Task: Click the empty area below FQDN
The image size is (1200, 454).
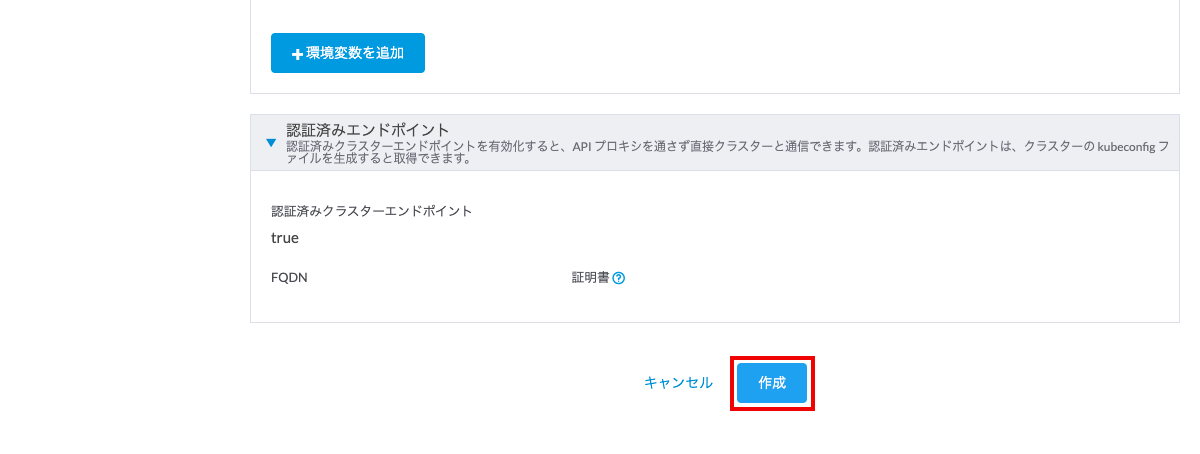Action: pos(400,303)
